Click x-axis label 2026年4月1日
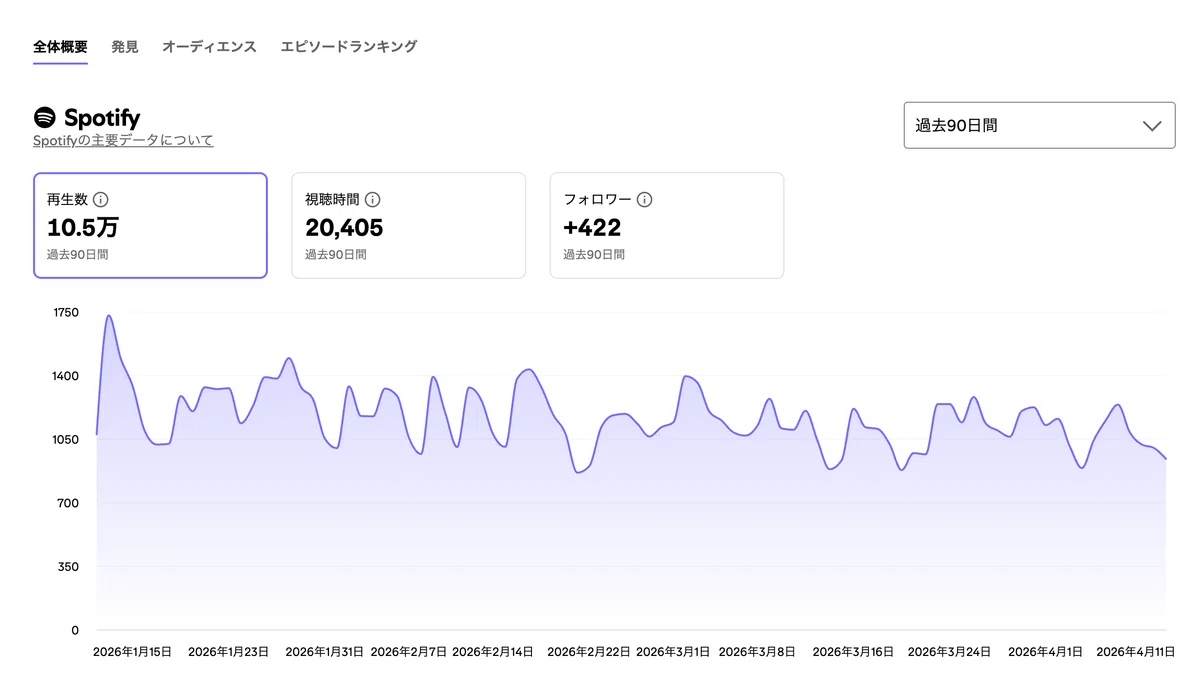 (1045, 652)
